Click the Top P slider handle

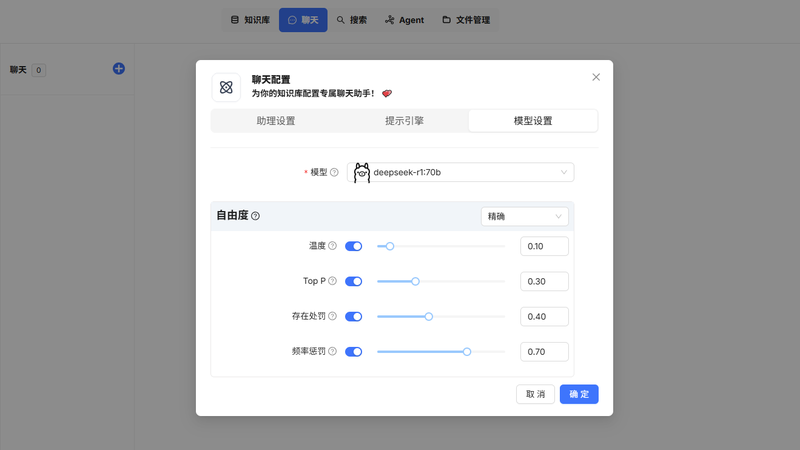point(415,282)
